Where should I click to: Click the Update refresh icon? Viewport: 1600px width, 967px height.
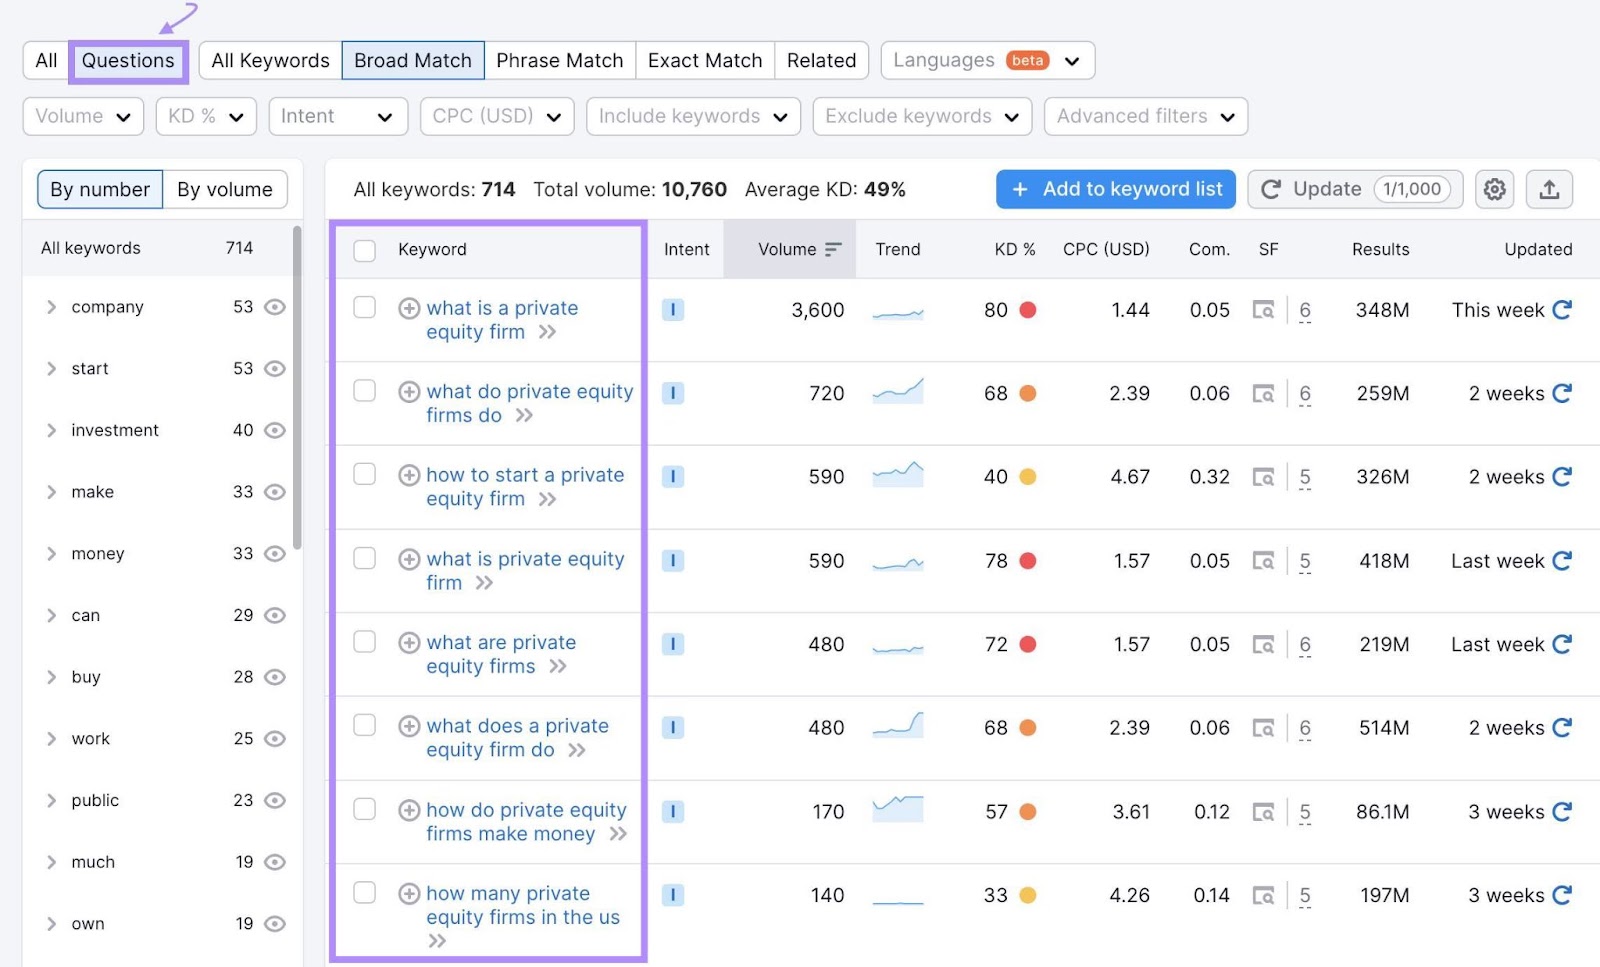pyautogui.click(x=1271, y=189)
